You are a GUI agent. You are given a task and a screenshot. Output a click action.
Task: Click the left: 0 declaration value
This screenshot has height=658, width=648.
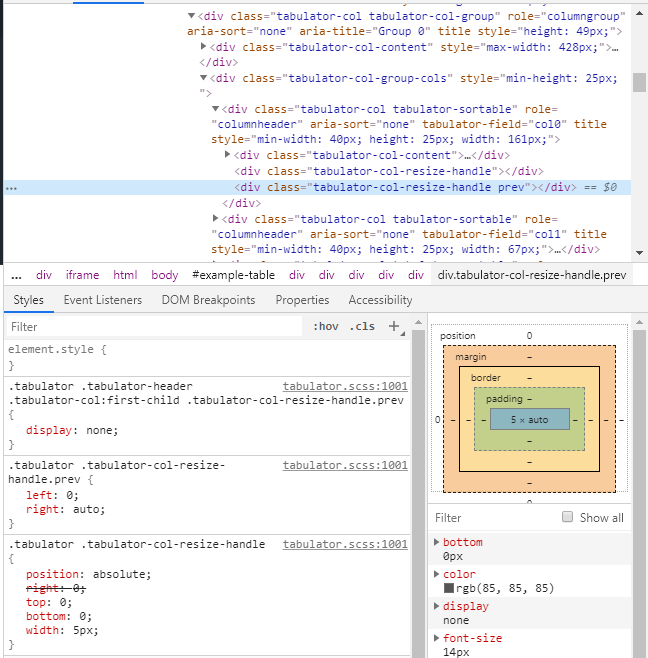69,495
